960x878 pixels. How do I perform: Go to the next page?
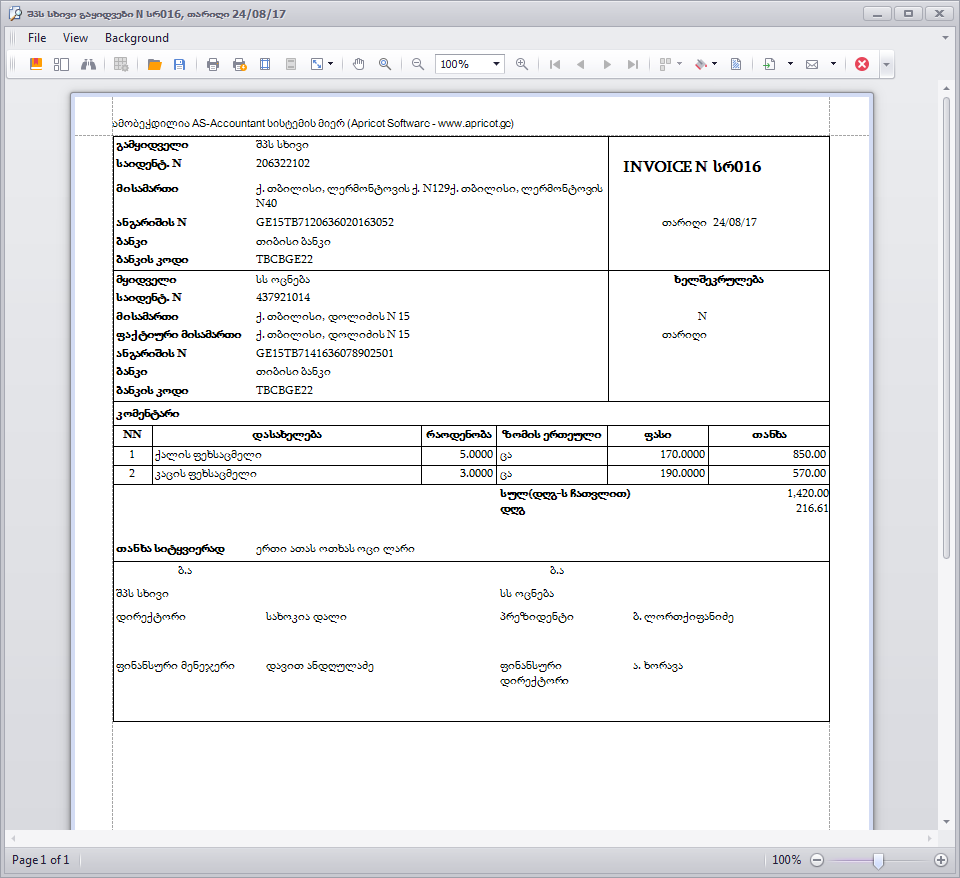(607, 64)
